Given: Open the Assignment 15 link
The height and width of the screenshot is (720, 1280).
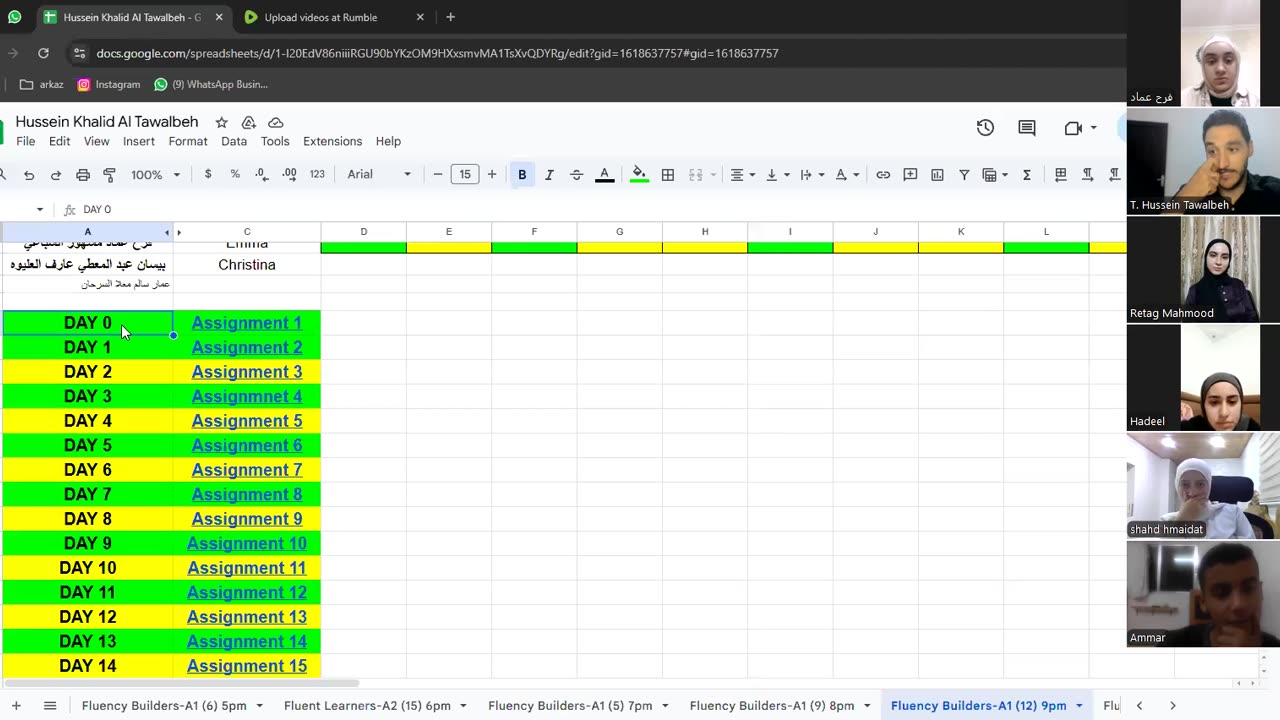Looking at the screenshot, I should pos(247,666).
